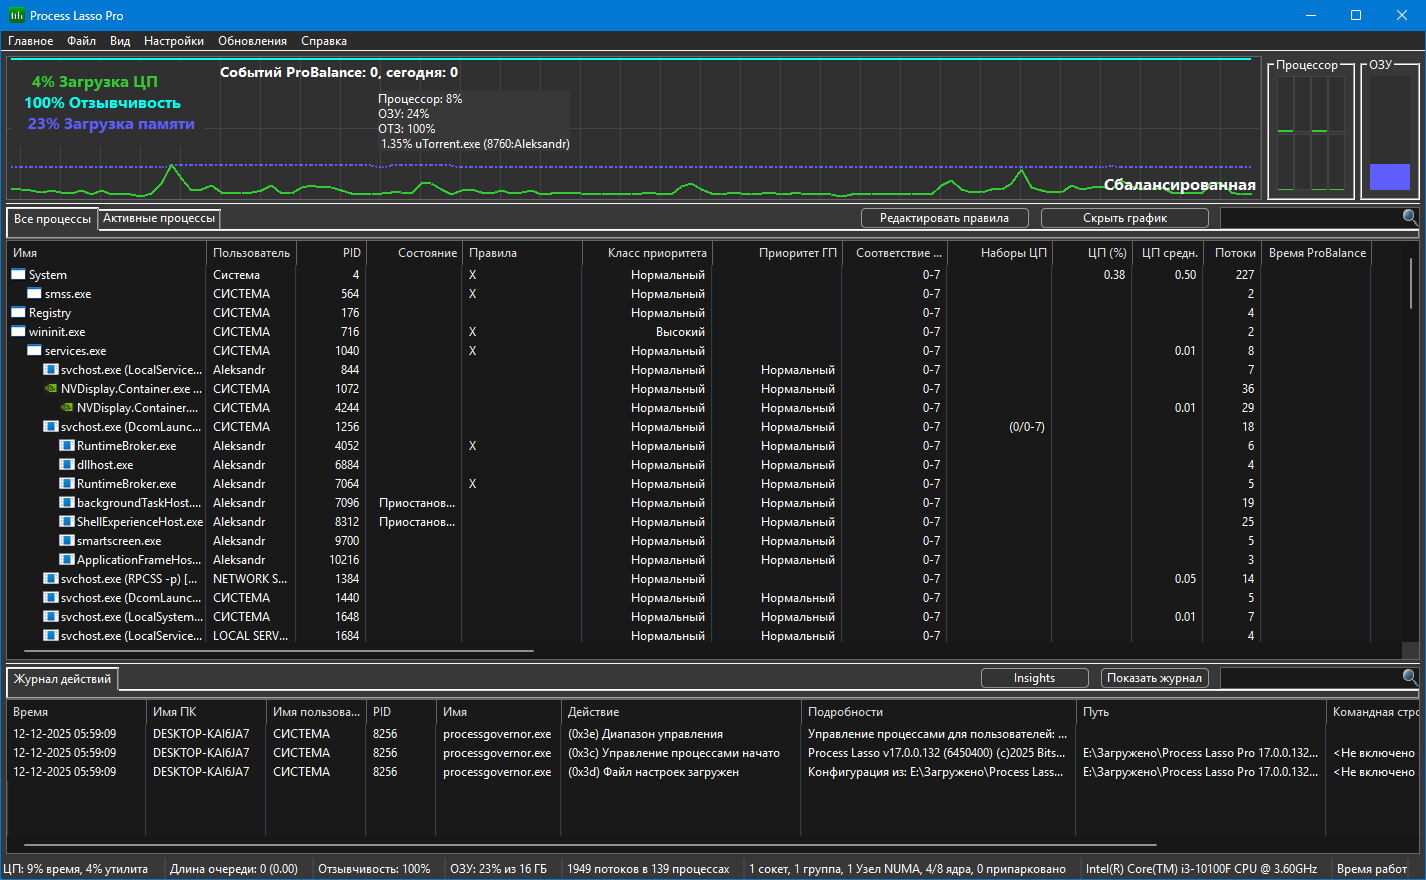Image resolution: width=1426 pixels, height=880 pixels.
Task: Click the wininit.exe tree item
Action: click(x=56, y=332)
